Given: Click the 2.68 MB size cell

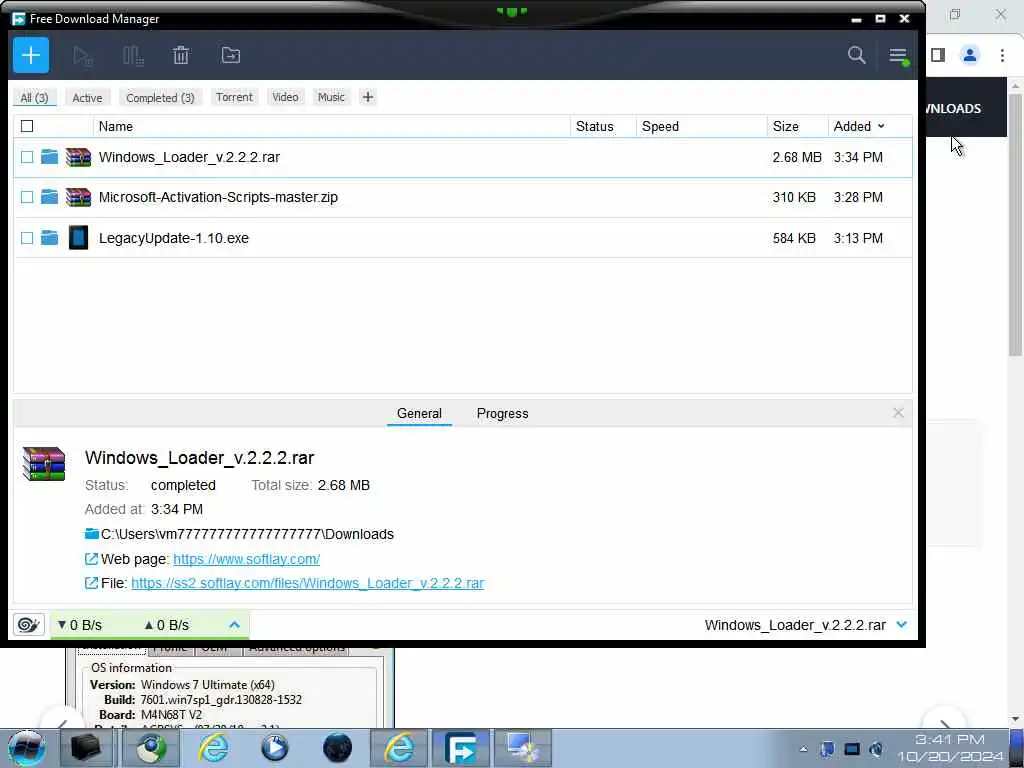Looking at the screenshot, I should [797, 157].
